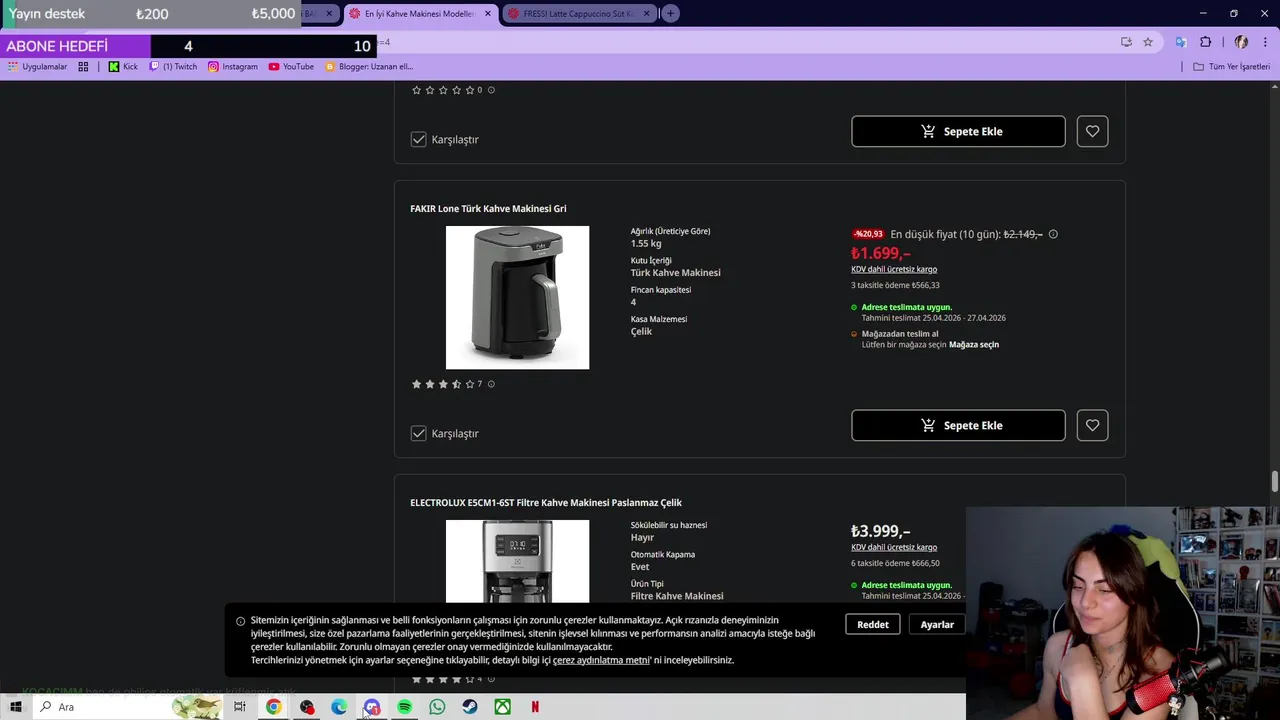Screen dimensions: 1280x720
Task: Open the Instagram bookmark
Action: pos(232,67)
